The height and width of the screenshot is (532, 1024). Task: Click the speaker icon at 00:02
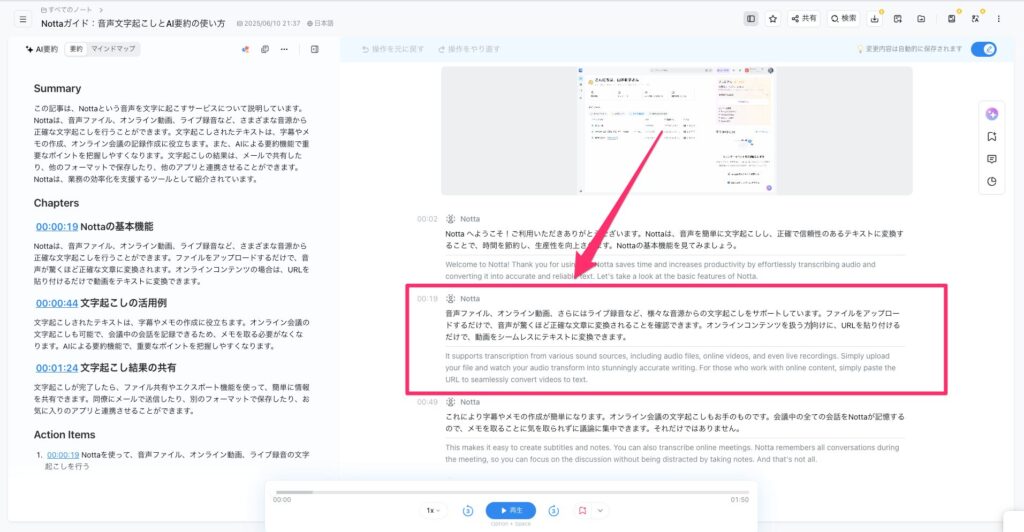(451, 219)
